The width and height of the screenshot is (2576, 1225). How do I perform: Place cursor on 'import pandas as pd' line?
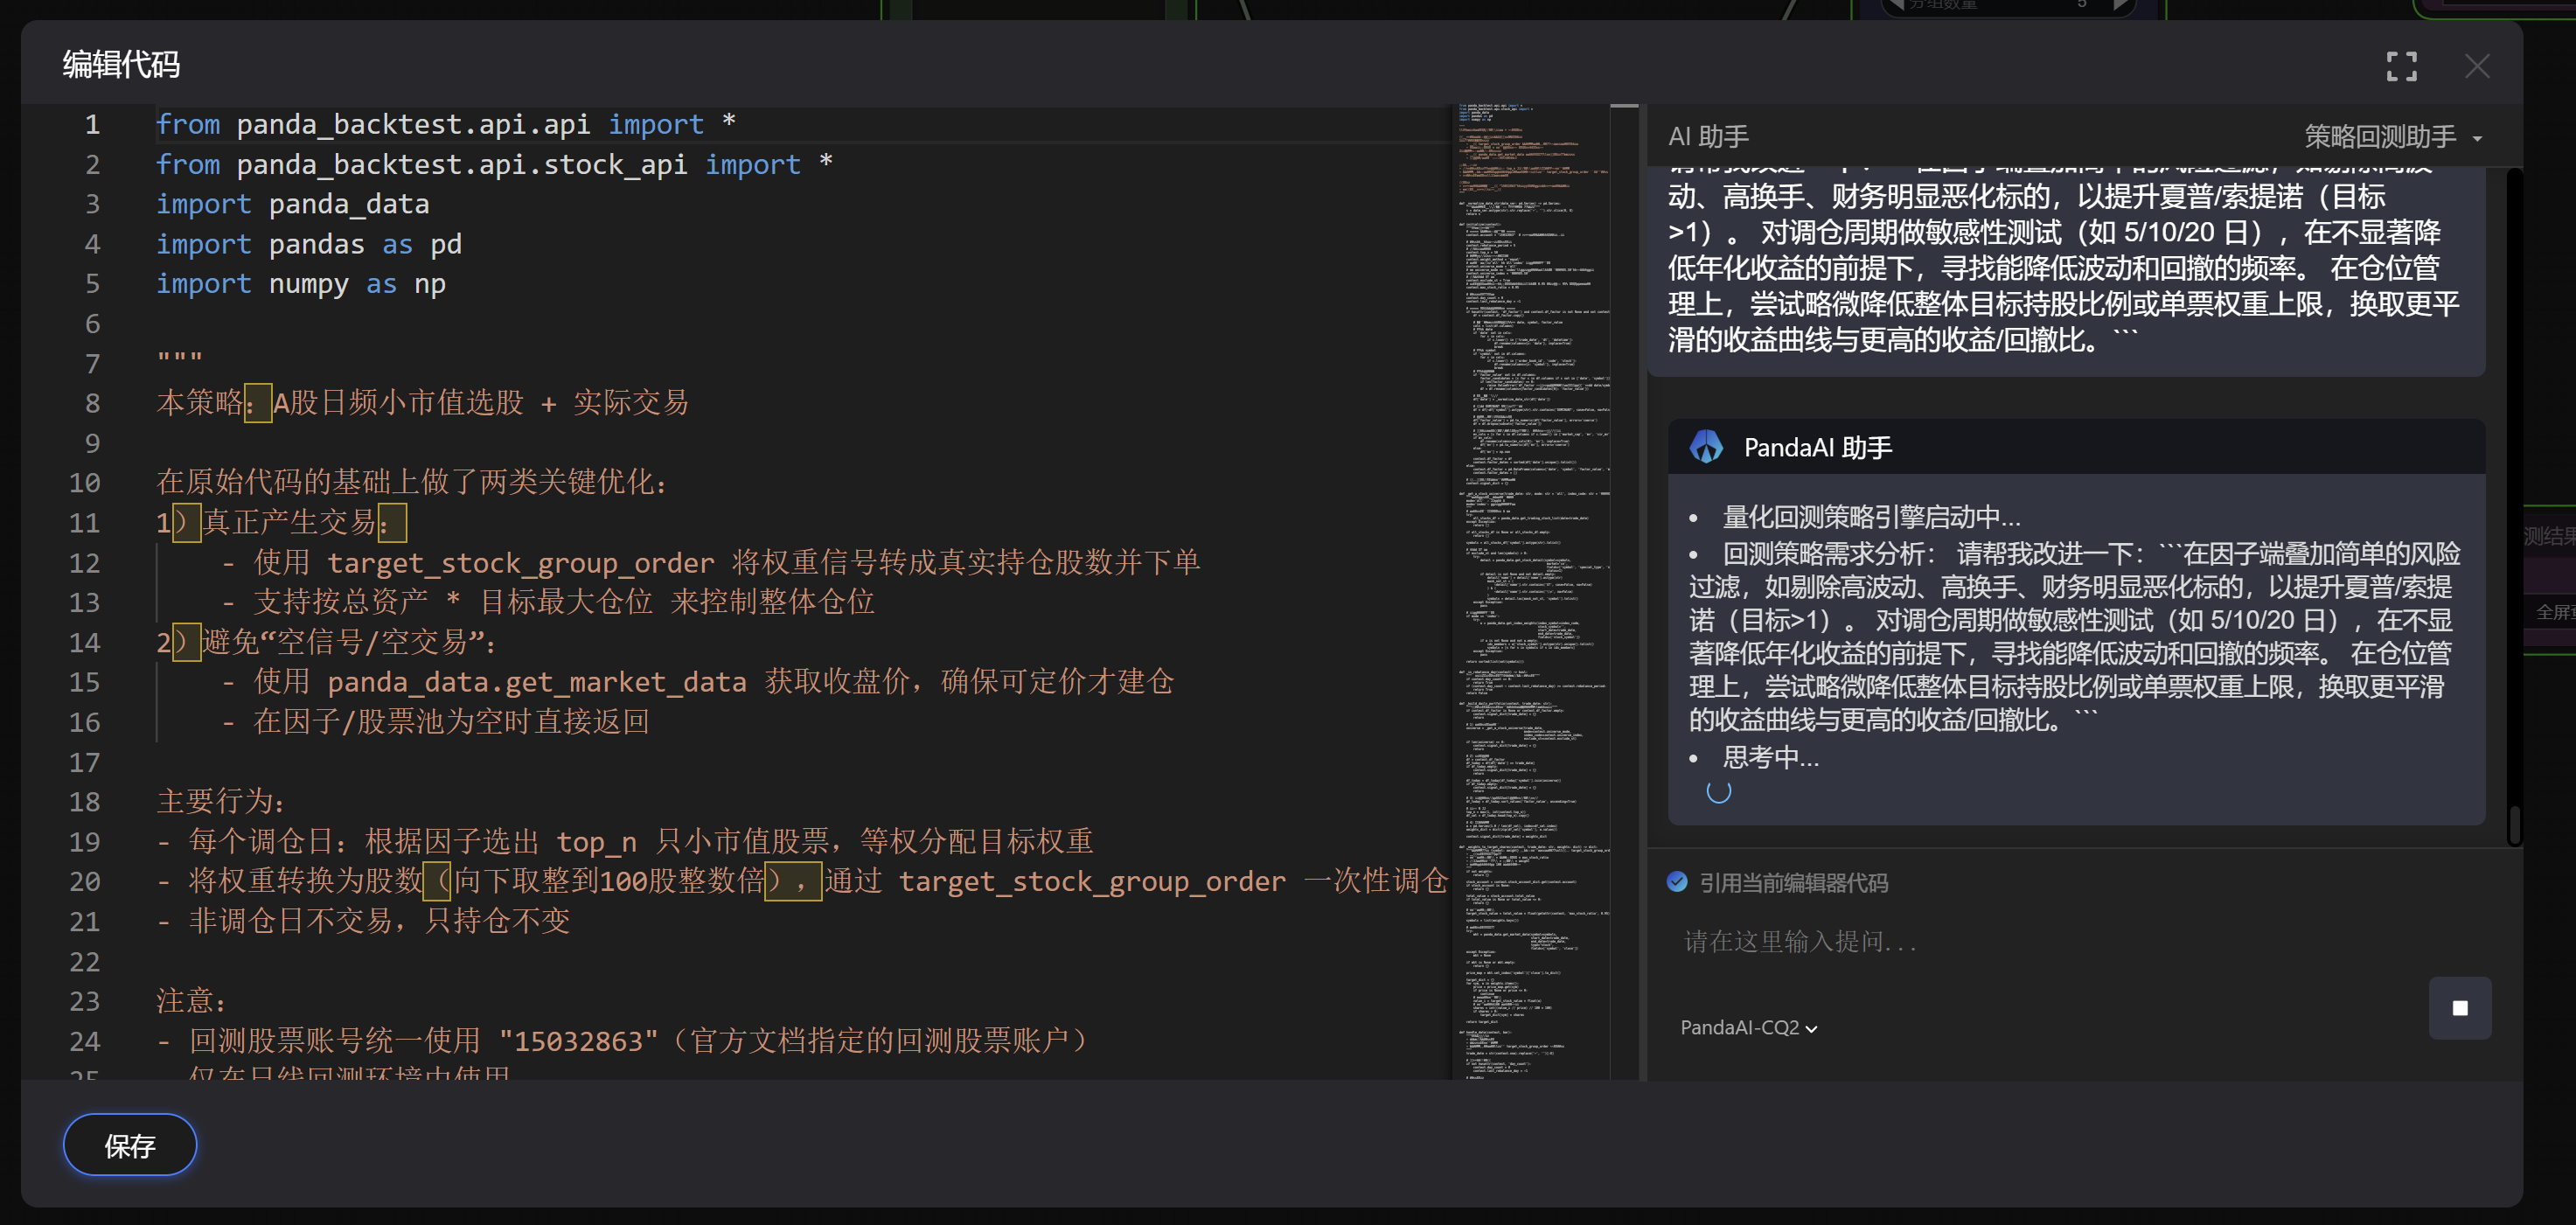(309, 244)
